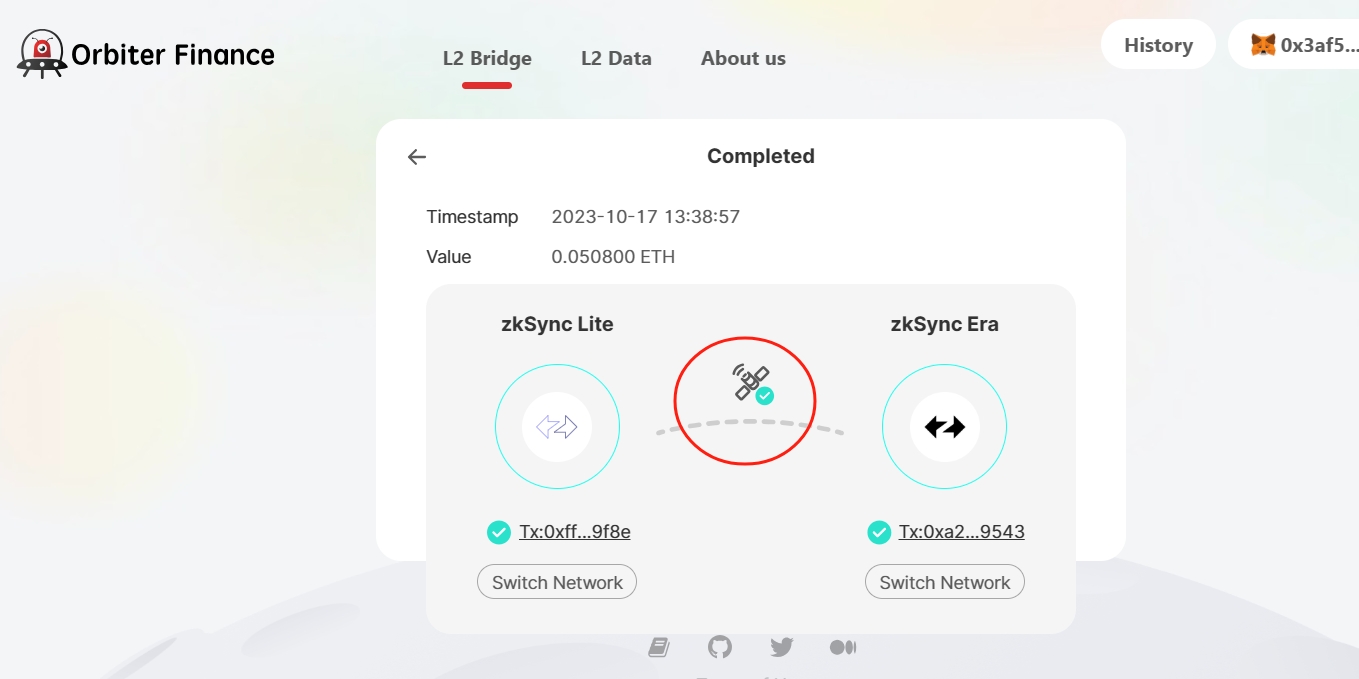1359x679 pixels.
Task: Click the back arrow beside Completed
Action: (x=417, y=157)
